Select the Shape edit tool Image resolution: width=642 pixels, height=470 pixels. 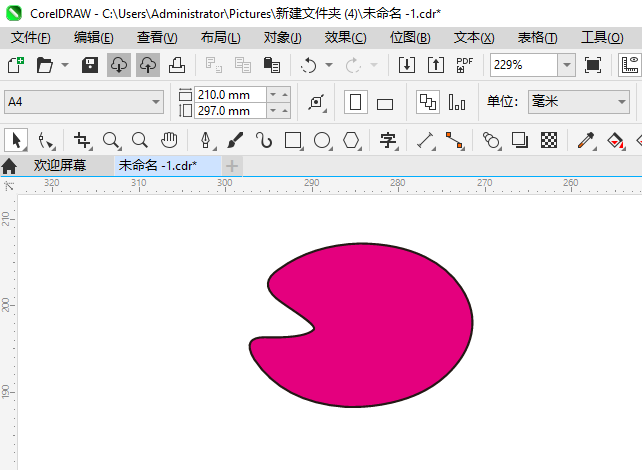pos(46,140)
